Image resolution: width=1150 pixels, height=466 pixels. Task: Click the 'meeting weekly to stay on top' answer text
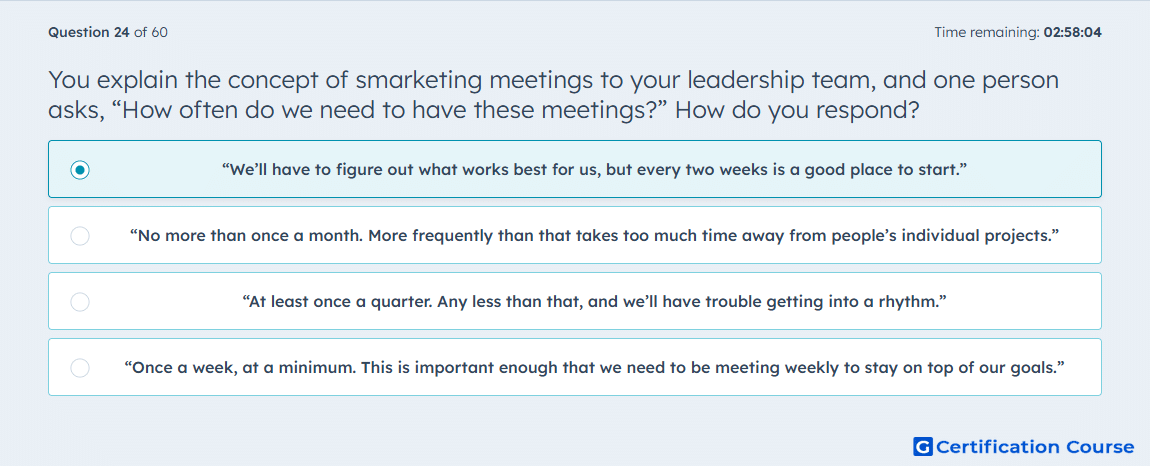[806, 368]
